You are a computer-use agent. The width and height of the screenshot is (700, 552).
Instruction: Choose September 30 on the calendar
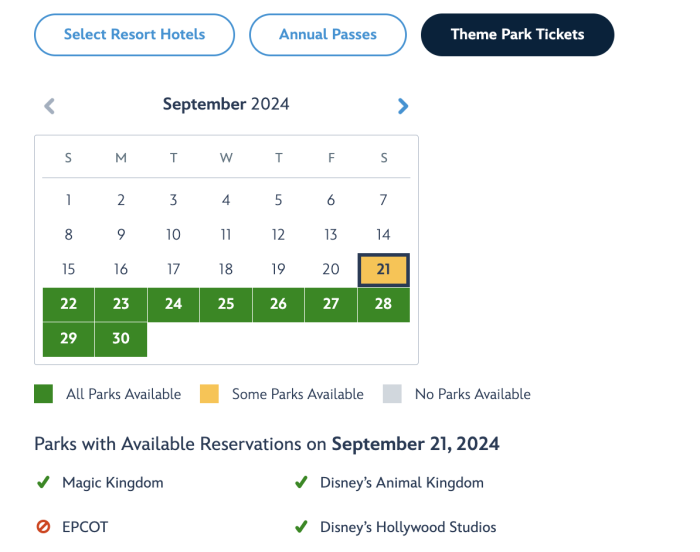[121, 339]
